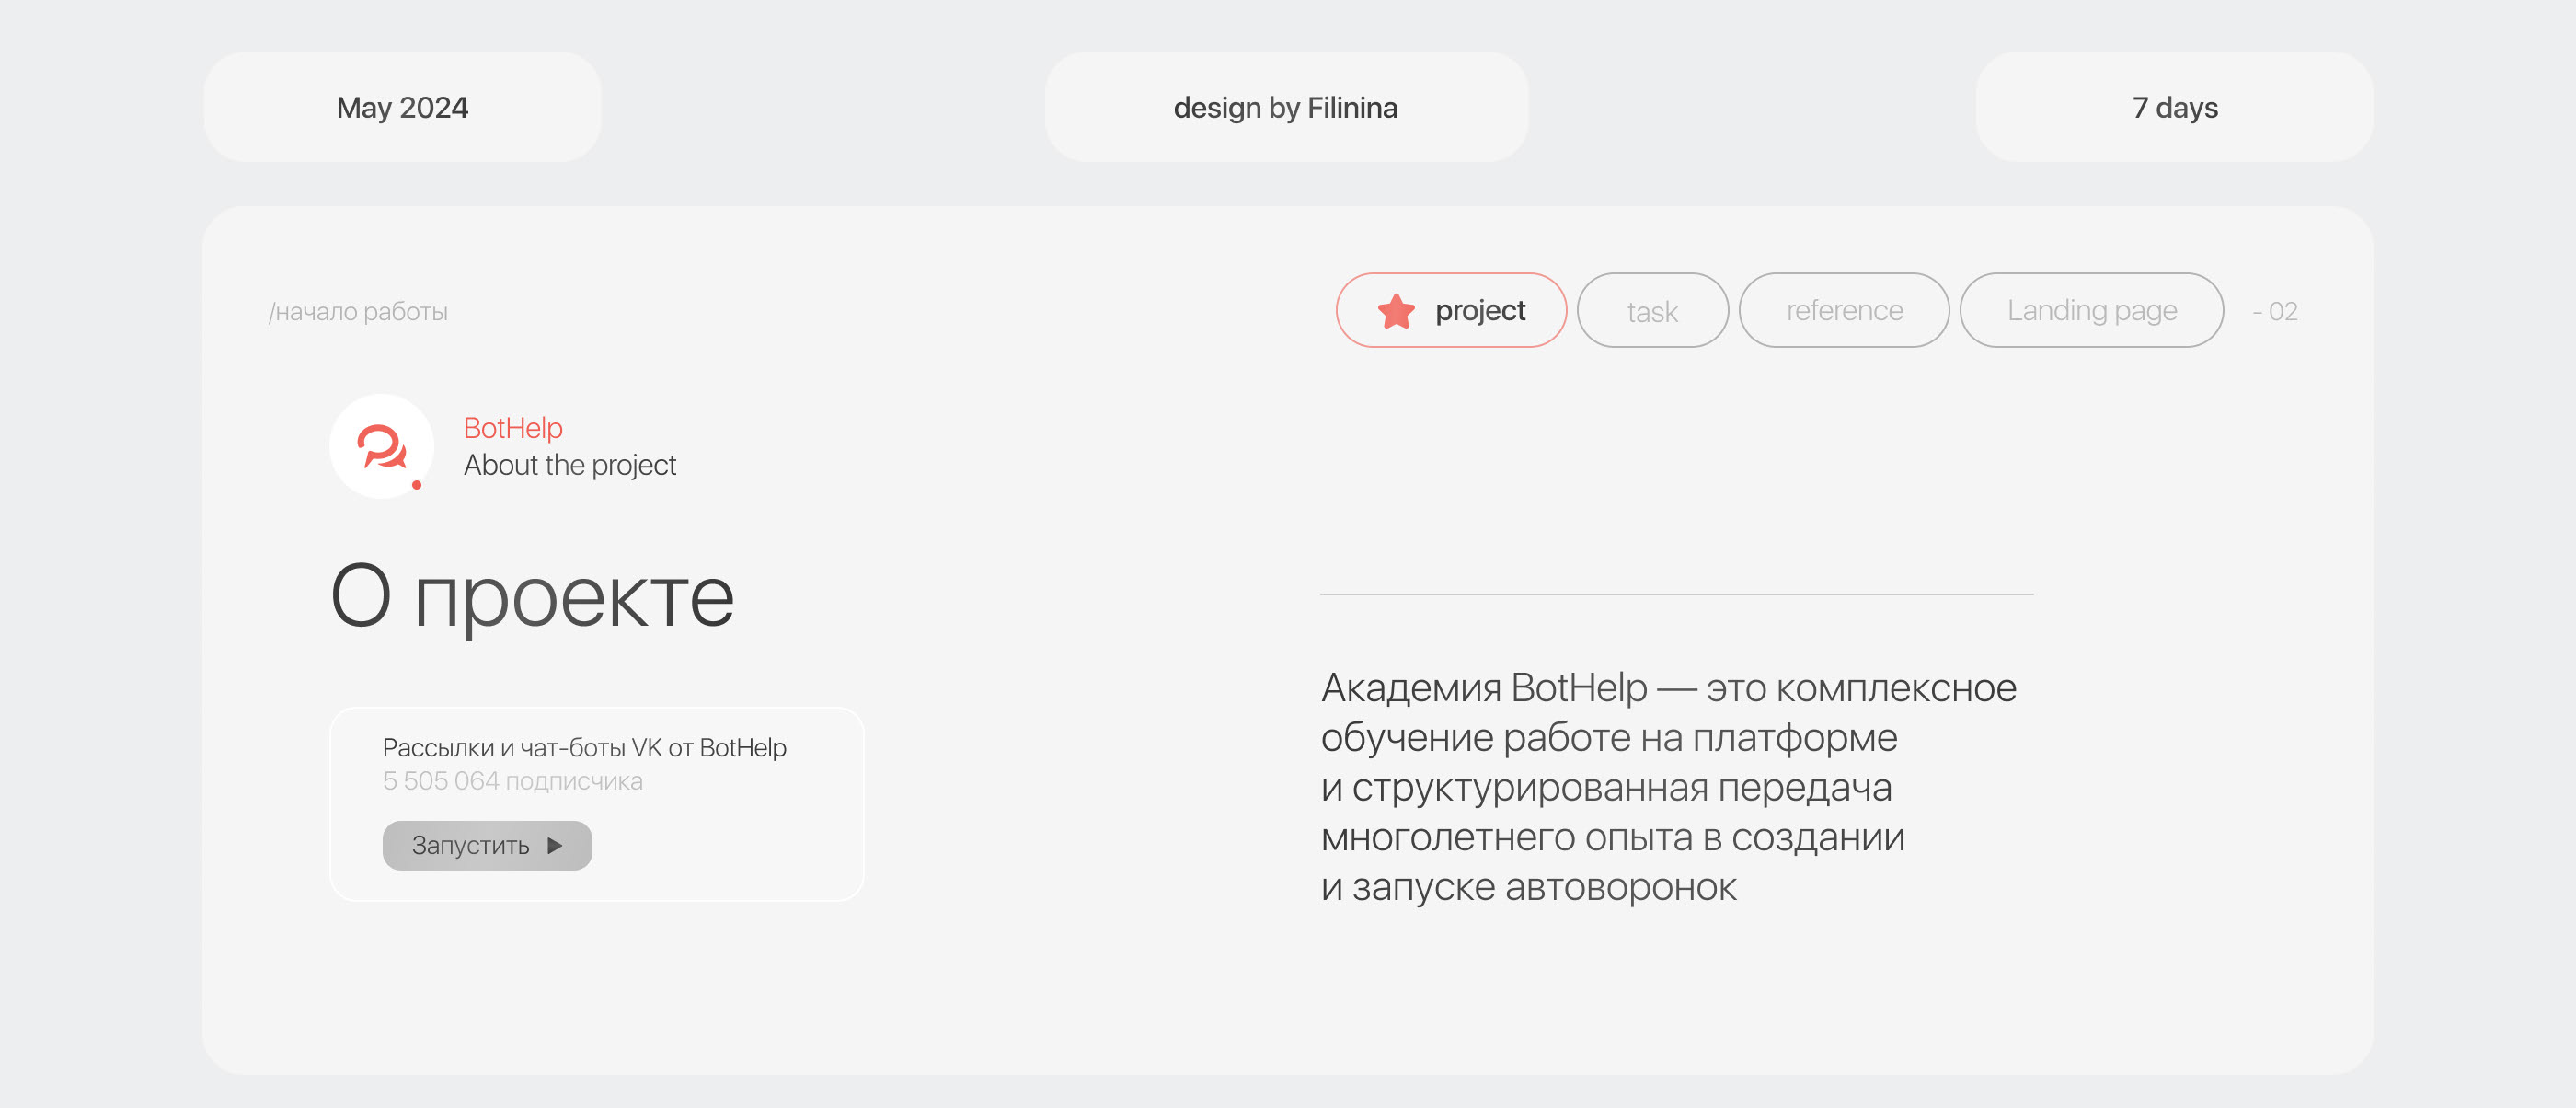Select the Landing page tab
Viewport: 2576px width, 1108px height.
pyautogui.click(x=2091, y=311)
